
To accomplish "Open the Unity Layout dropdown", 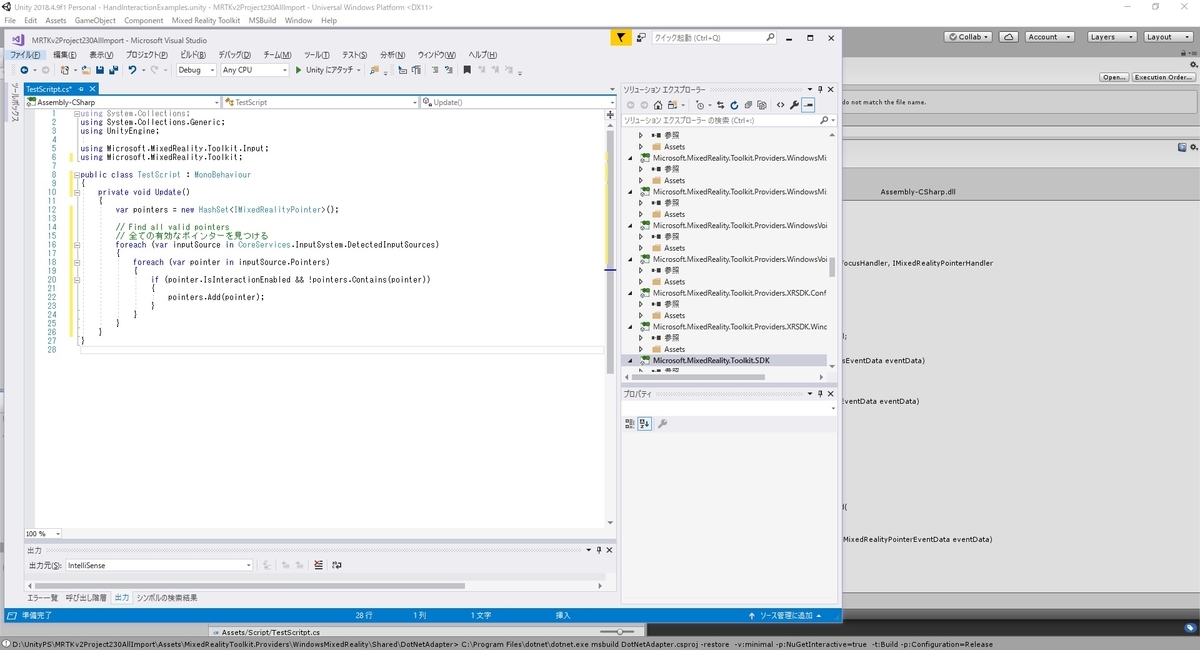I will pyautogui.click(x=1166, y=37).
